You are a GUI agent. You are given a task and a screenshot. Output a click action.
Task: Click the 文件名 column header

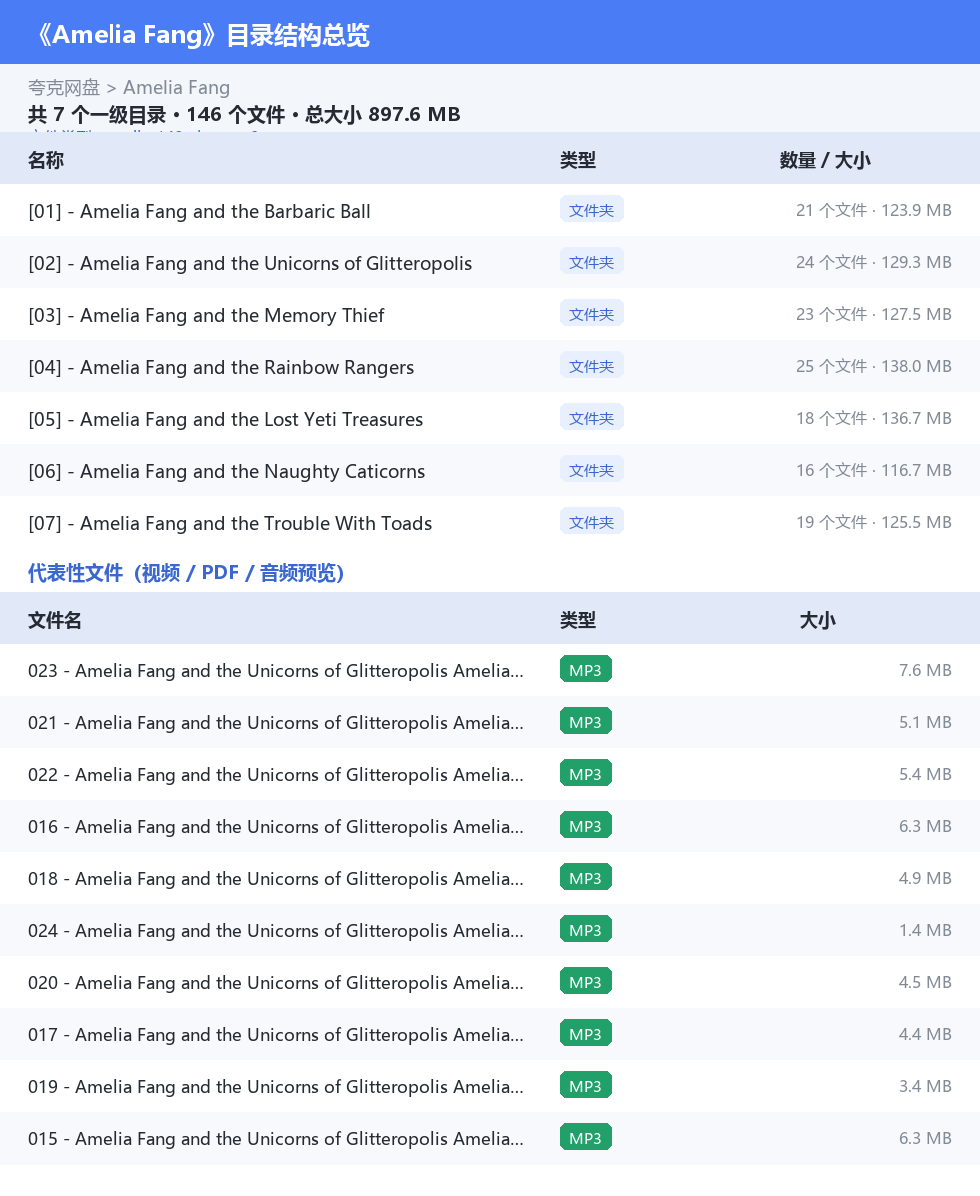pyautogui.click(x=55, y=619)
